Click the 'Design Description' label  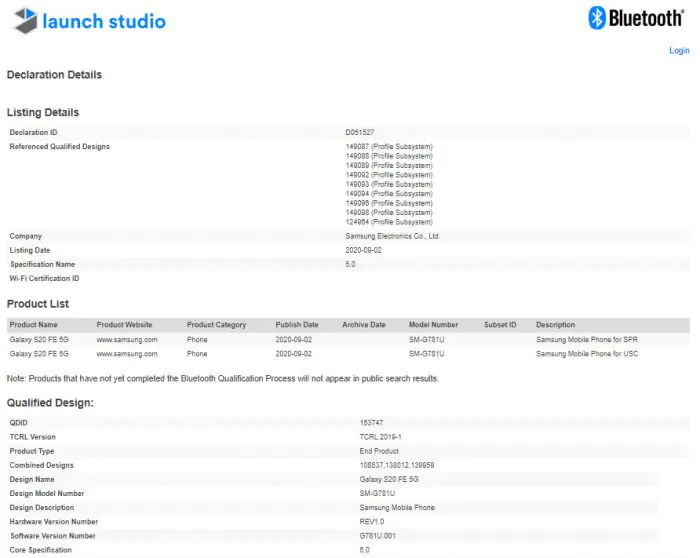point(42,508)
